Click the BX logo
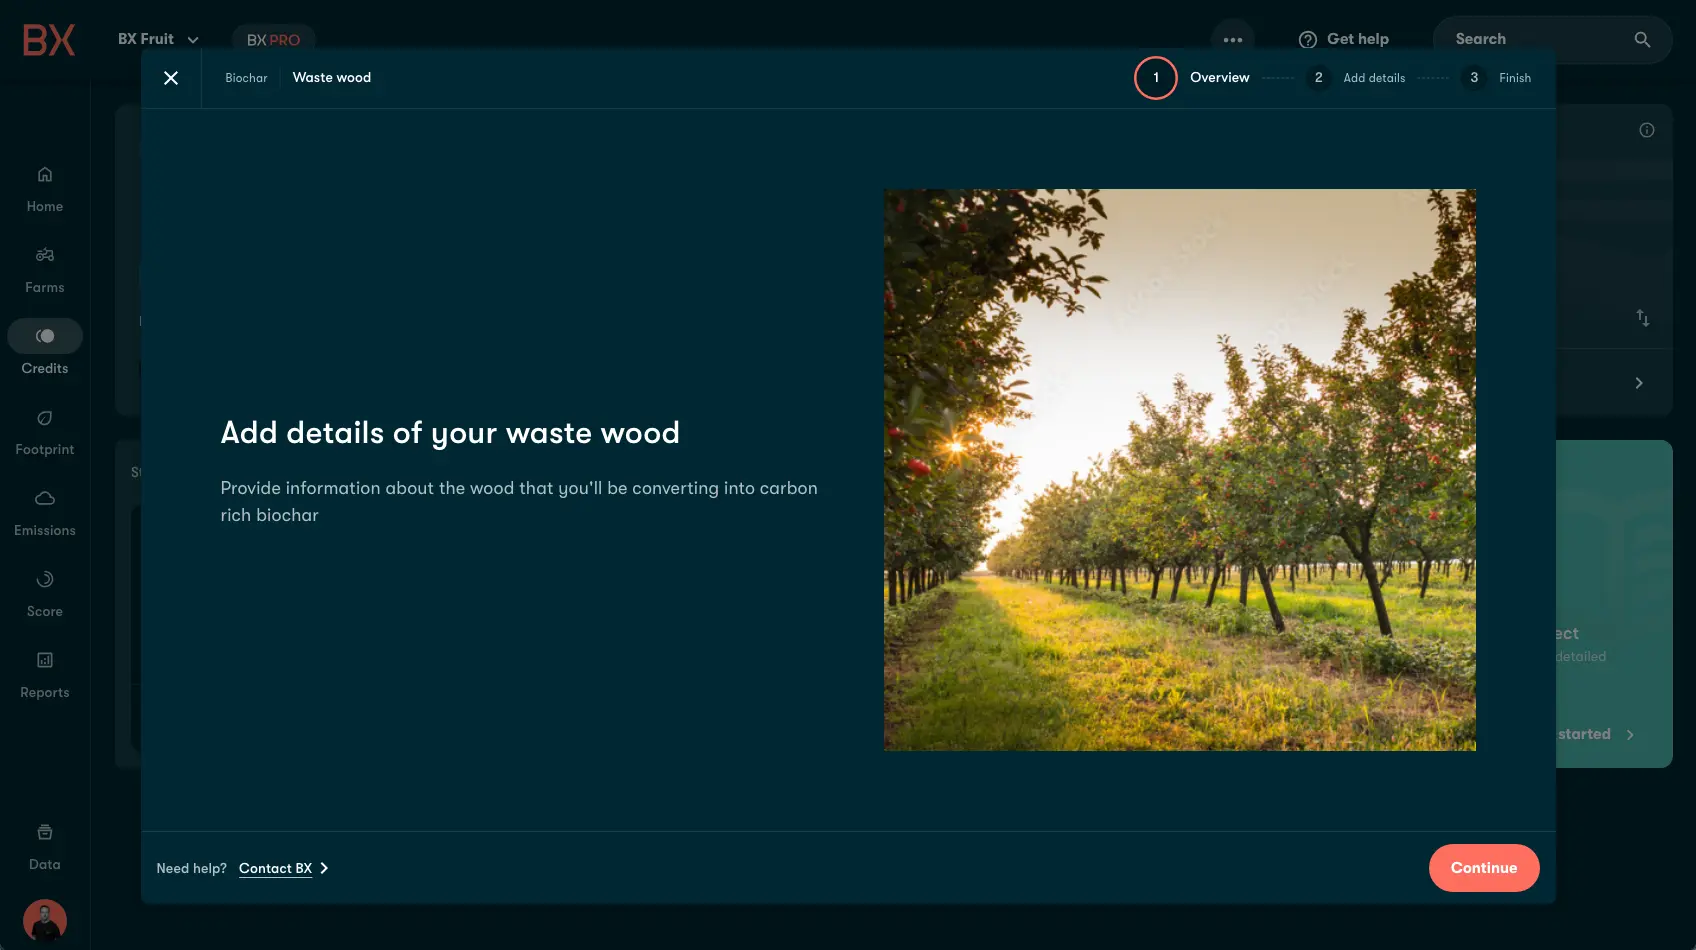The image size is (1696, 950). click(49, 40)
